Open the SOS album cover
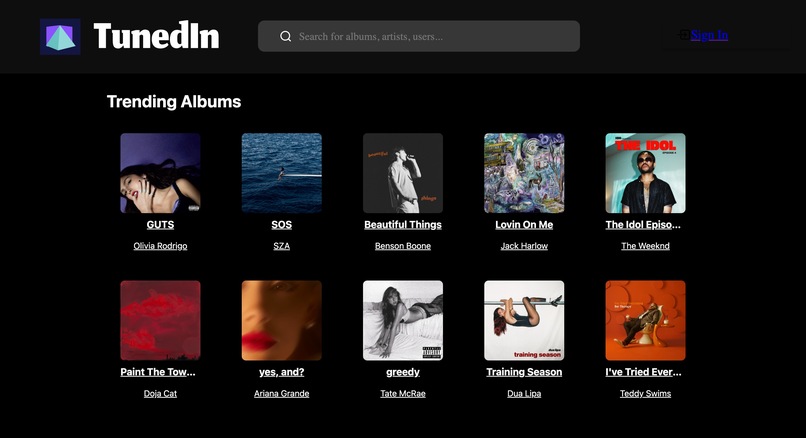This screenshot has height=438, width=806. pyautogui.click(x=282, y=173)
